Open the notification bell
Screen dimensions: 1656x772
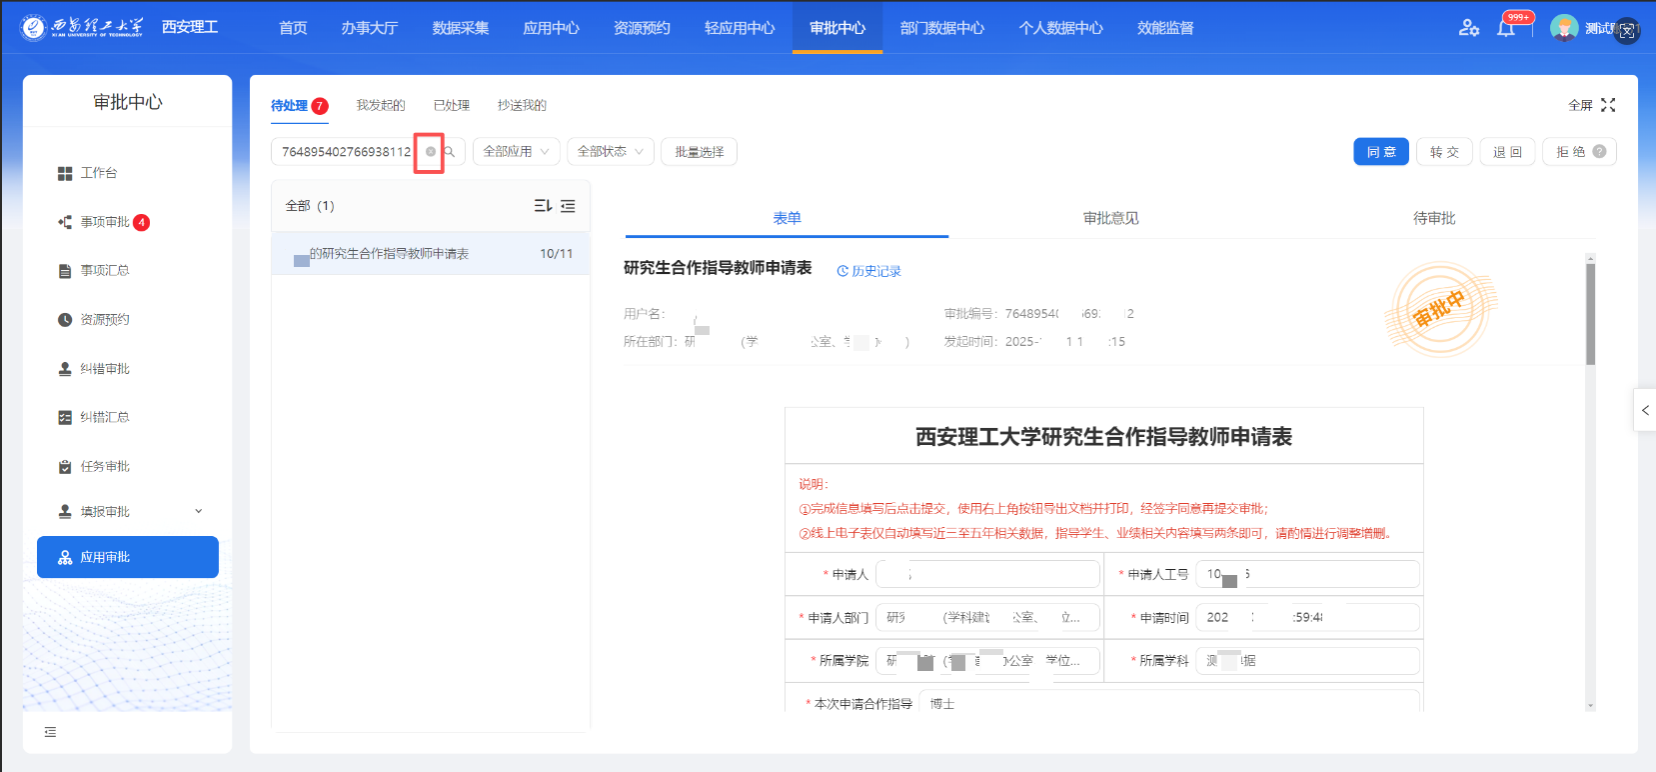pos(1506,28)
